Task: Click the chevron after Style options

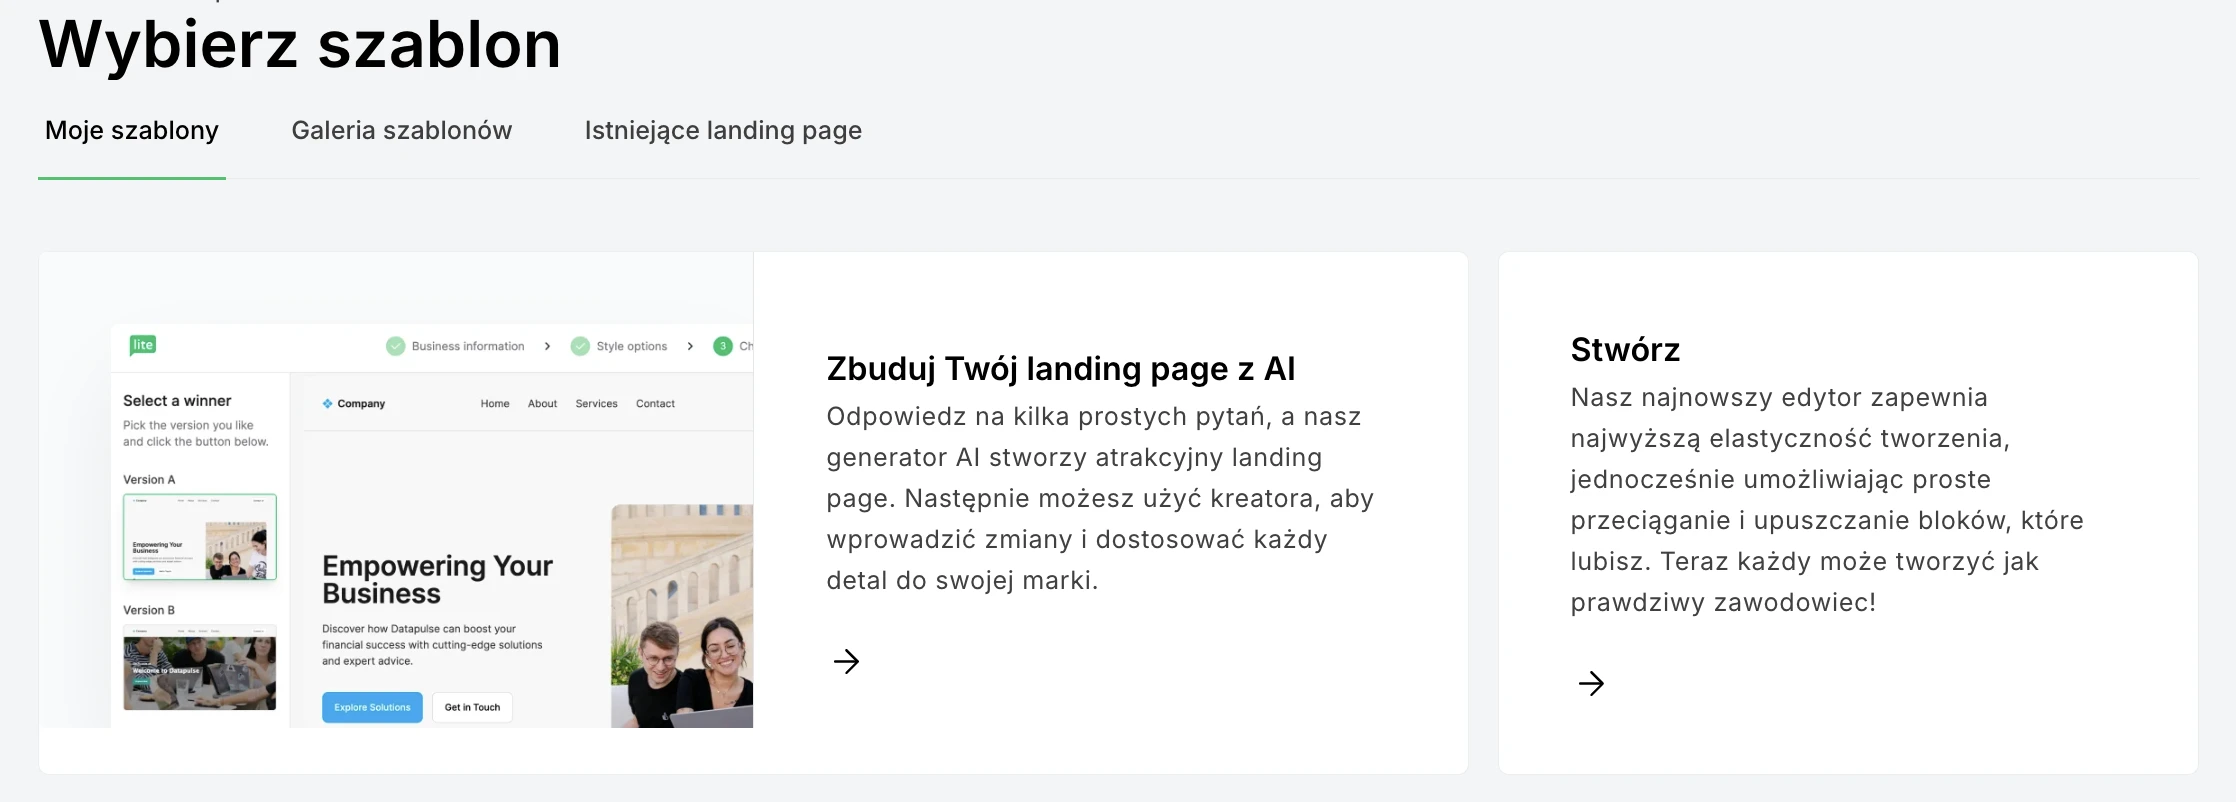Action: [690, 346]
